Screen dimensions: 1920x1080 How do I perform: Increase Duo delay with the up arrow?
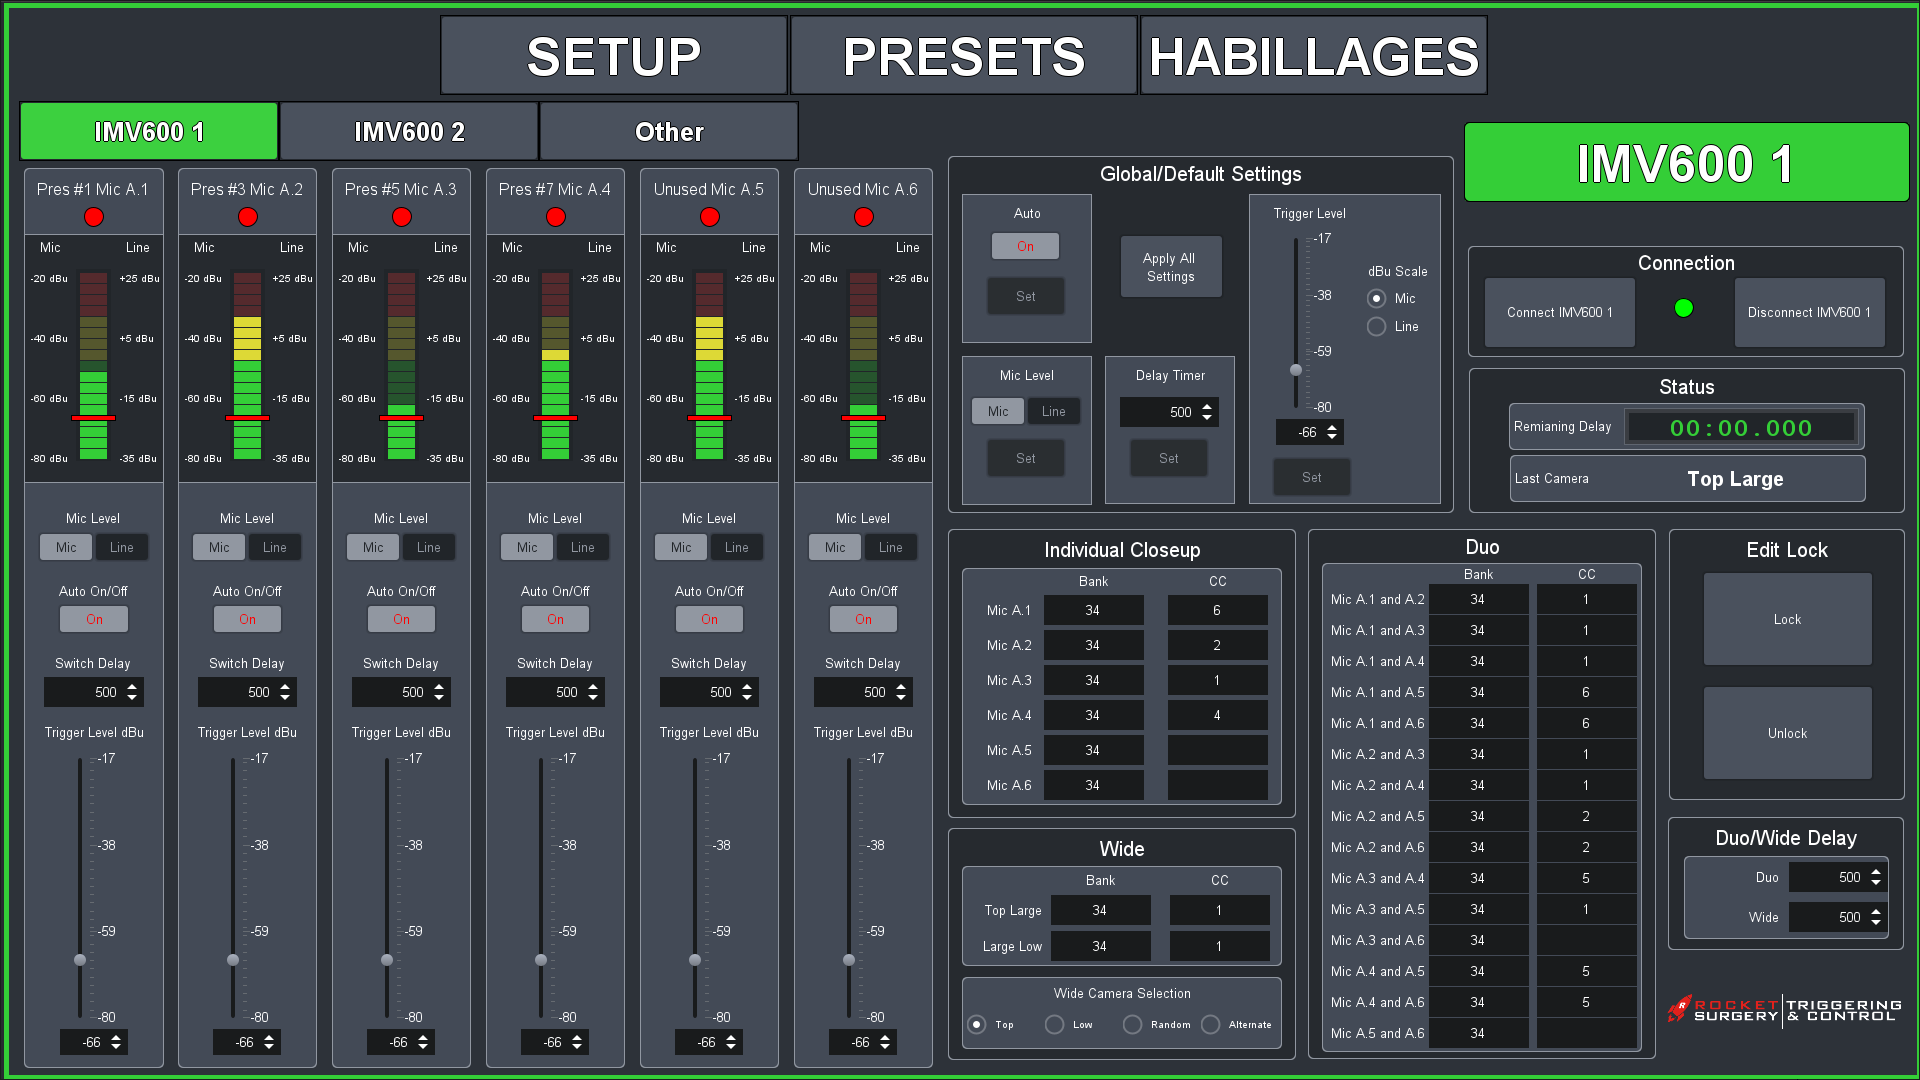(x=1876, y=872)
